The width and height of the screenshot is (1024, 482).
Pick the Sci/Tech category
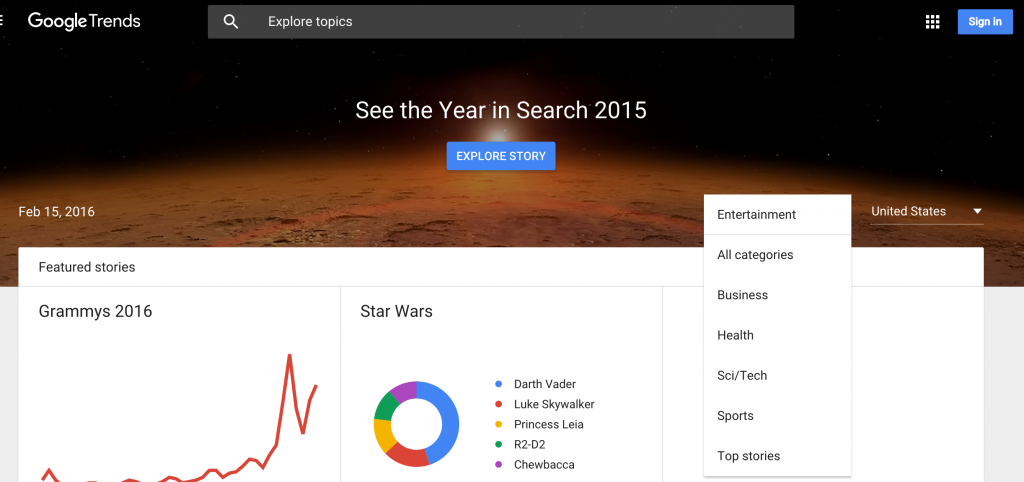(777, 376)
